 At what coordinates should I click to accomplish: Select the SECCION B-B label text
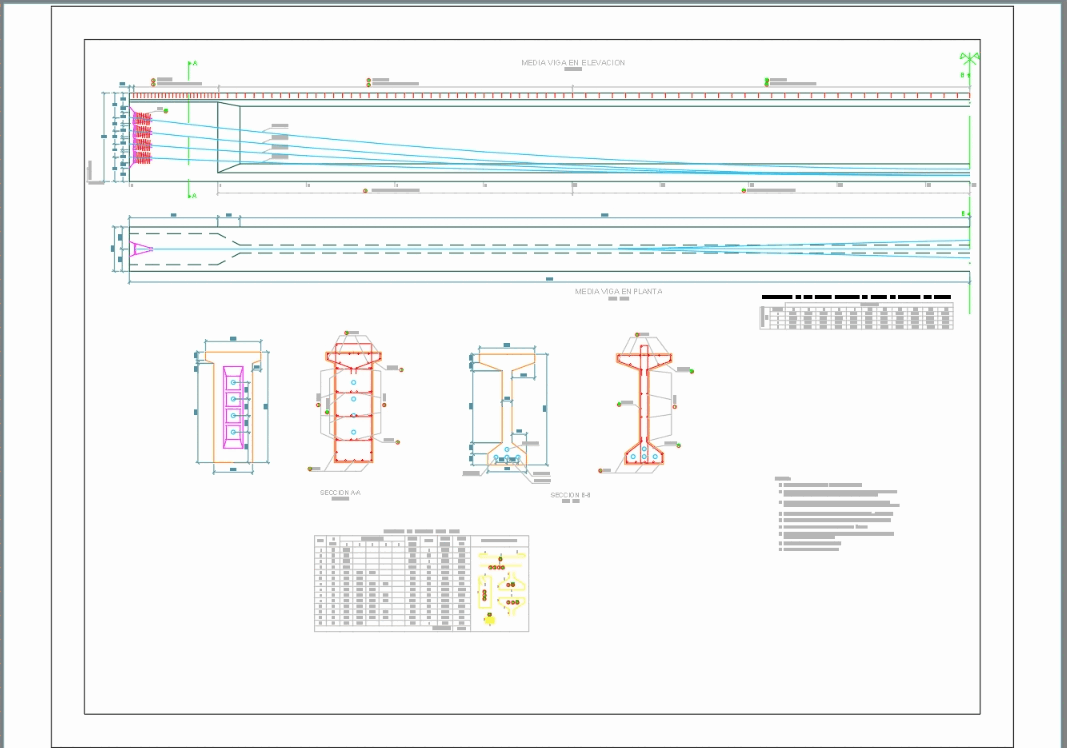click(x=571, y=495)
